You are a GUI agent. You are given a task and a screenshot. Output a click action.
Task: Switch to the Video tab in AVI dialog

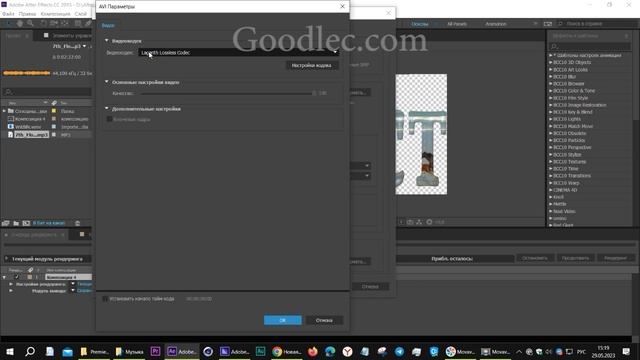[108, 25]
